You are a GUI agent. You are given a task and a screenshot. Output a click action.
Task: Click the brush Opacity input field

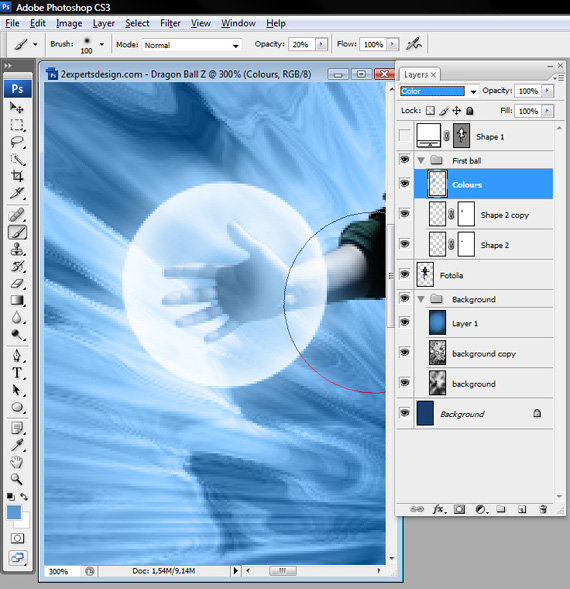[301, 44]
